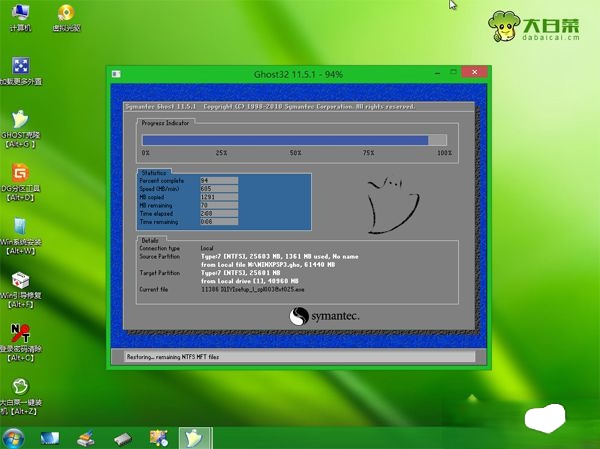Click the MB copied value 1291

[219, 197]
